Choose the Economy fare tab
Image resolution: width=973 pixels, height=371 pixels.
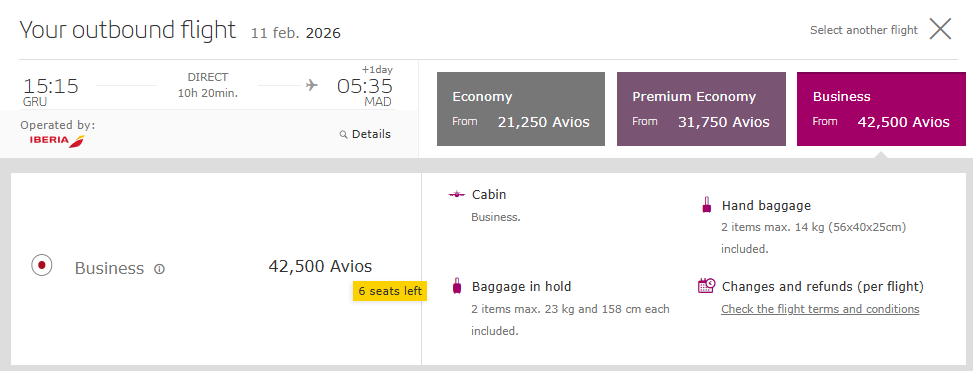(x=521, y=109)
